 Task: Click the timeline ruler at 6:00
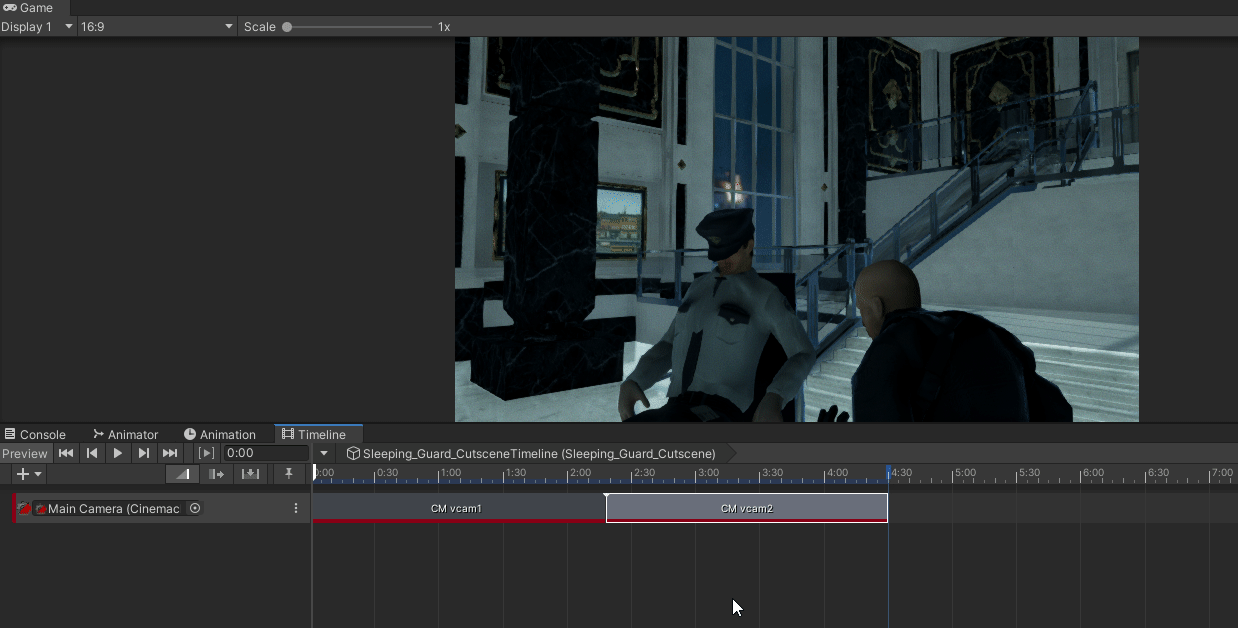(1093, 473)
